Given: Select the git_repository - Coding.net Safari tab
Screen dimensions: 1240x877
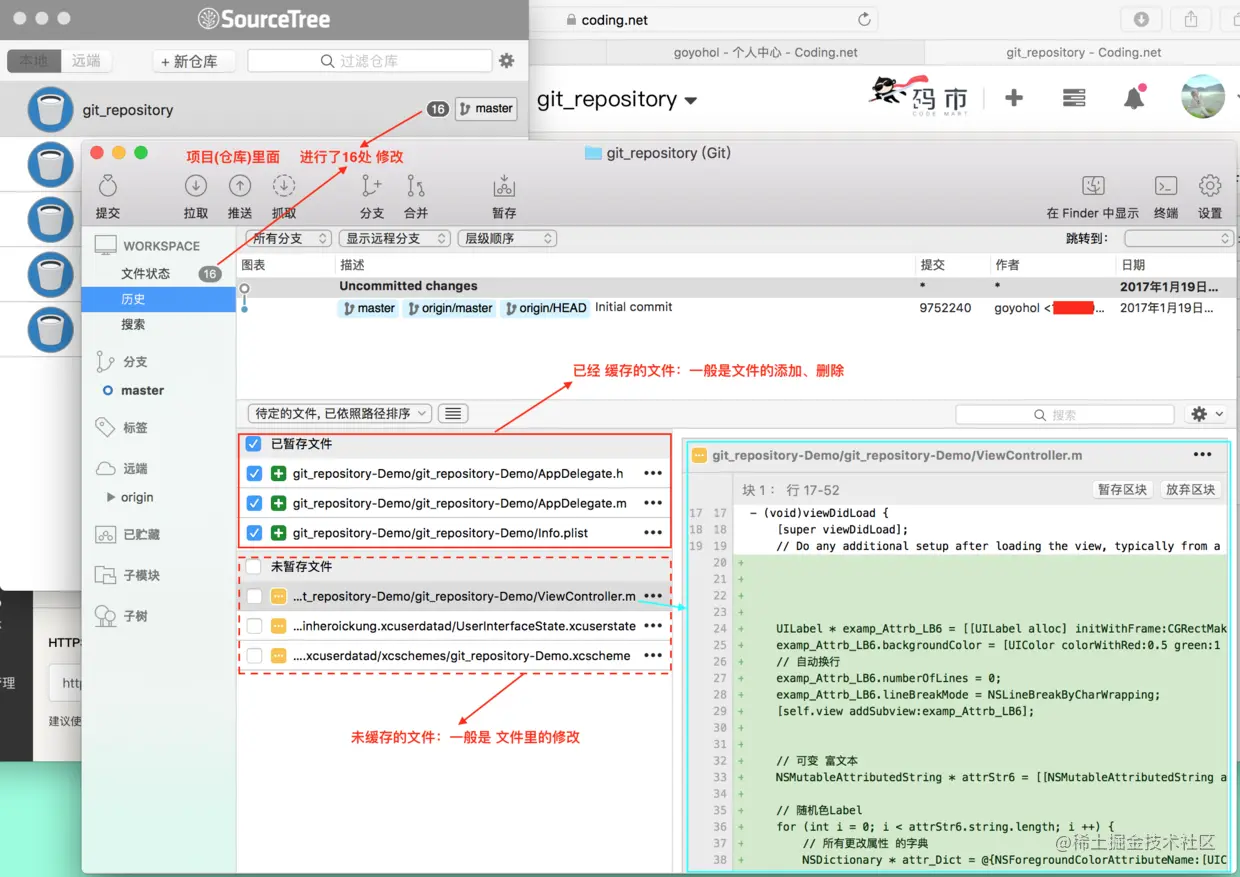Looking at the screenshot, I should (x=1083, y=52).
